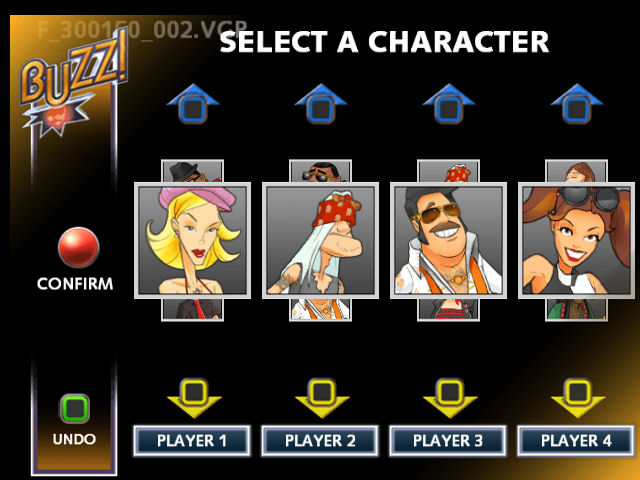640x480 pixels.
Task: Click the blue up arrow above Player 3
Action: pyautogui.click(x=449, y=104)
